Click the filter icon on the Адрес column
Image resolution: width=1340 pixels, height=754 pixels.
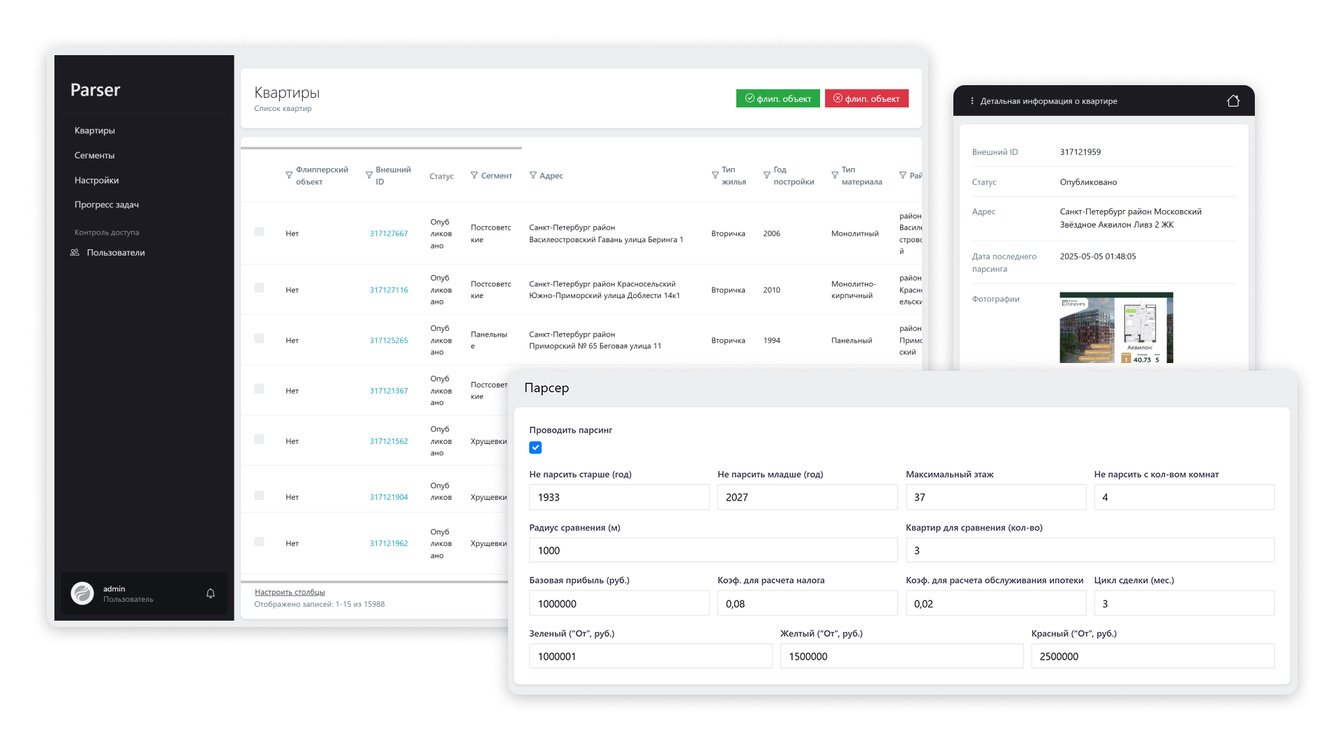(x=533, y=176)
